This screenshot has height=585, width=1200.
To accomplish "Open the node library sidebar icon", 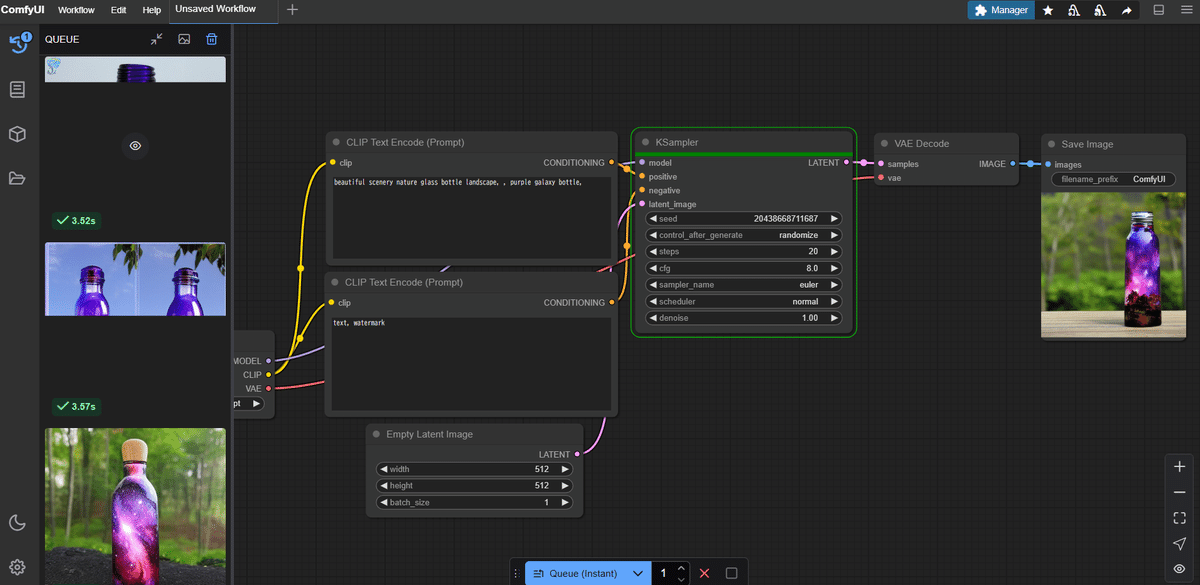I will point(17,90).
